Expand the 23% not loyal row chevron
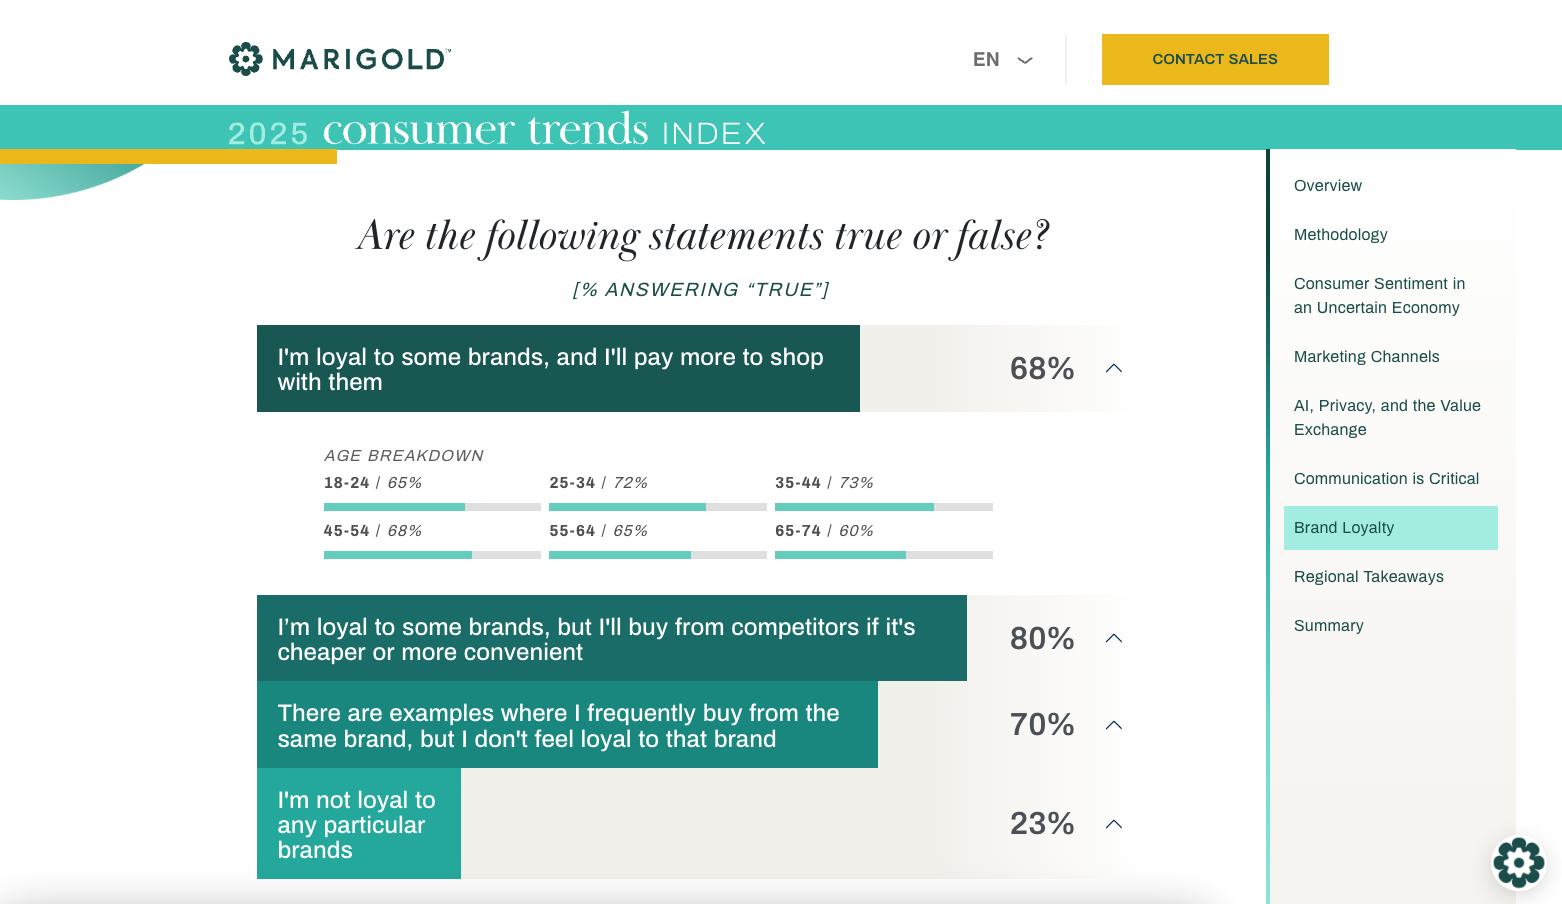Viewport: 1562px width, 904px height. click(1114, 824)
